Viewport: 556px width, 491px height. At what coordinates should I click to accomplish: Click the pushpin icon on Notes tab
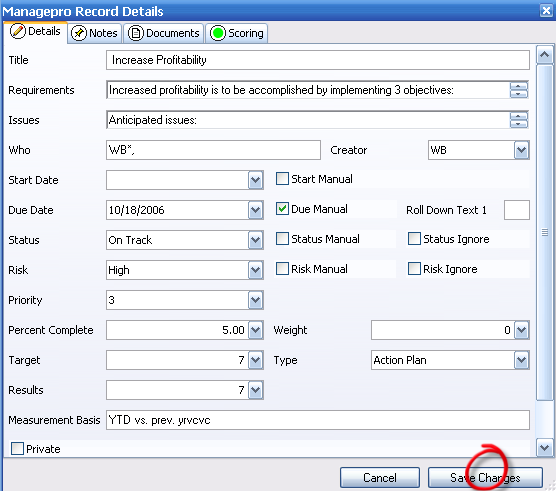coord(79,33)
